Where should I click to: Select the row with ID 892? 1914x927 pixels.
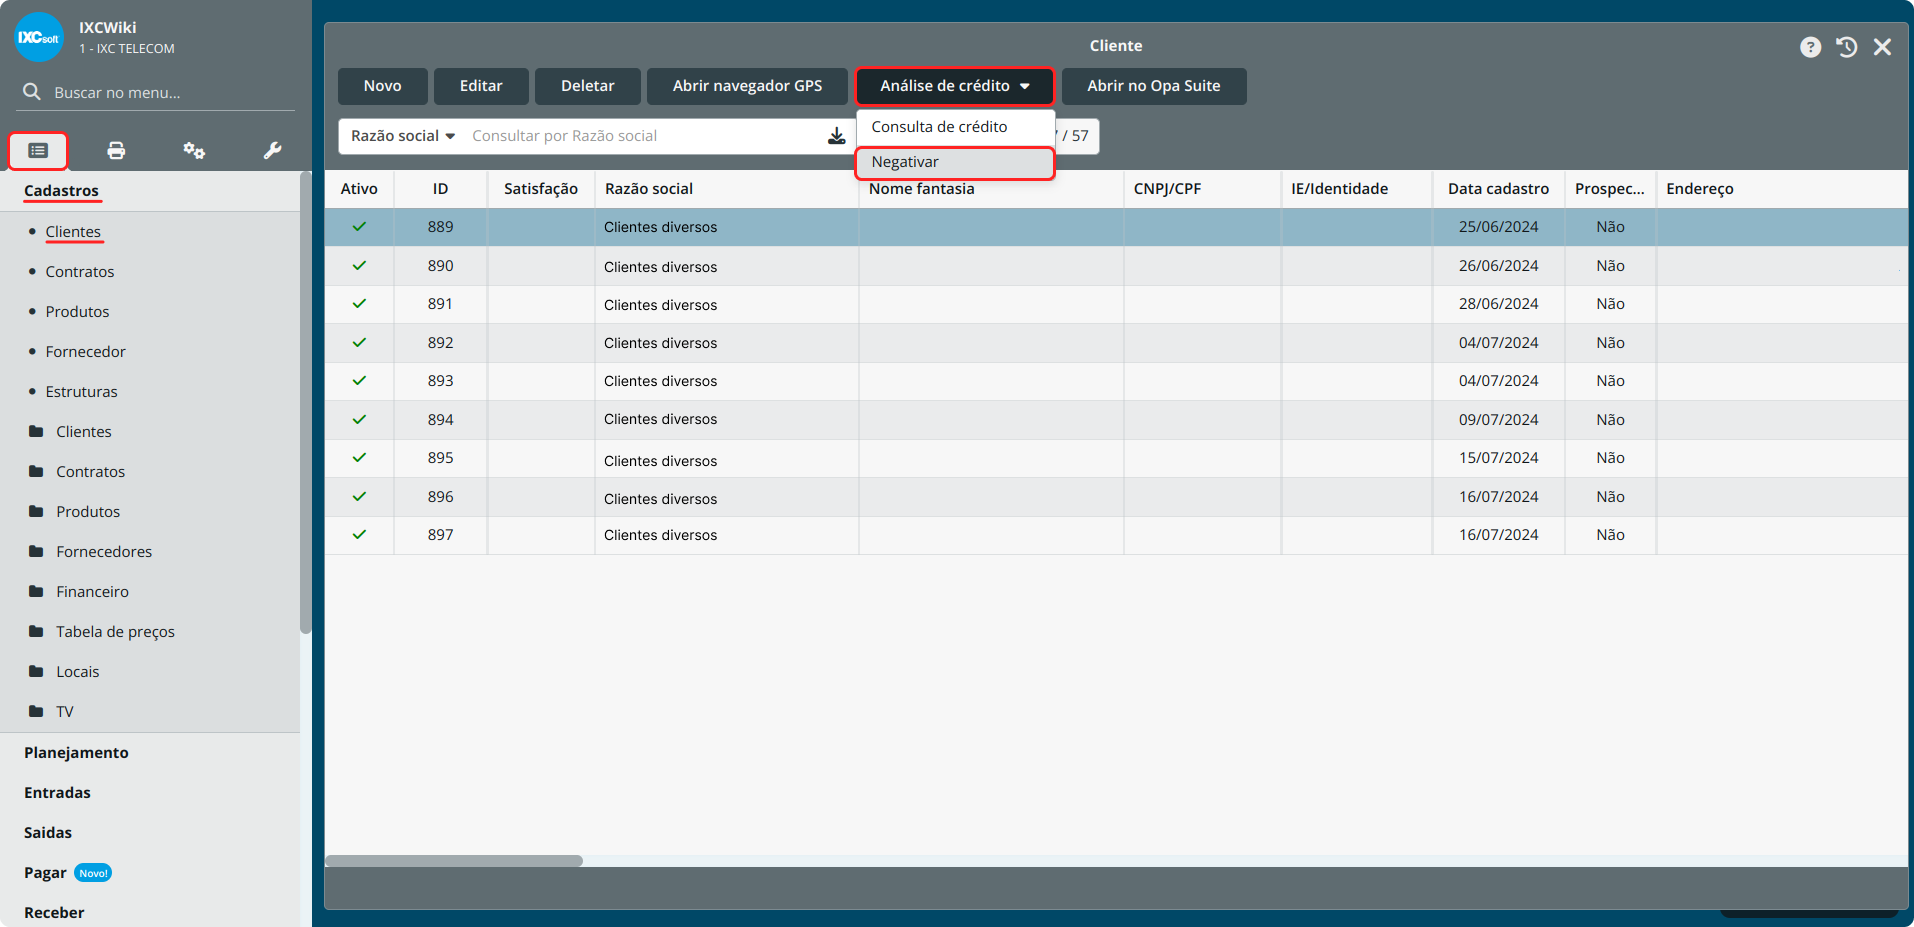click(1116, 343)
